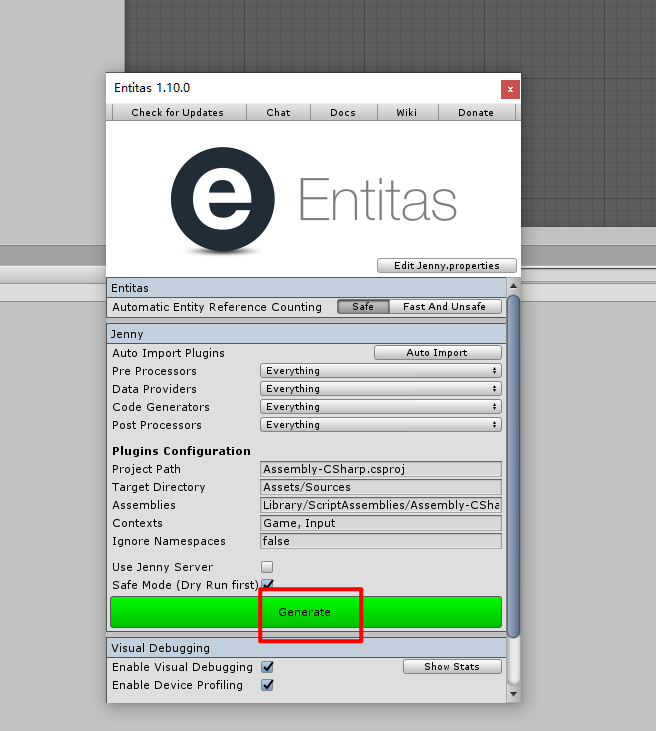
Task: Click the 'Automatic Entity Reference Counting' label
Action: [x=217, y=307]
